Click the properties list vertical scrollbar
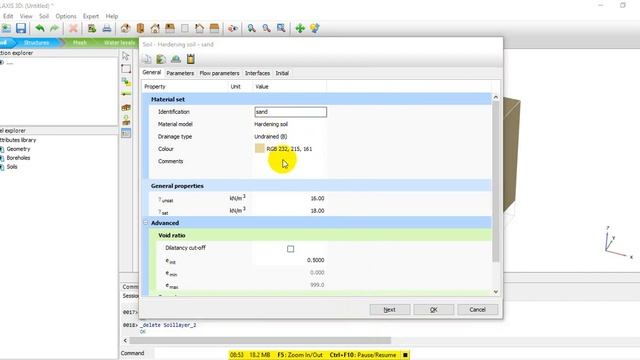 coord(496,182)
